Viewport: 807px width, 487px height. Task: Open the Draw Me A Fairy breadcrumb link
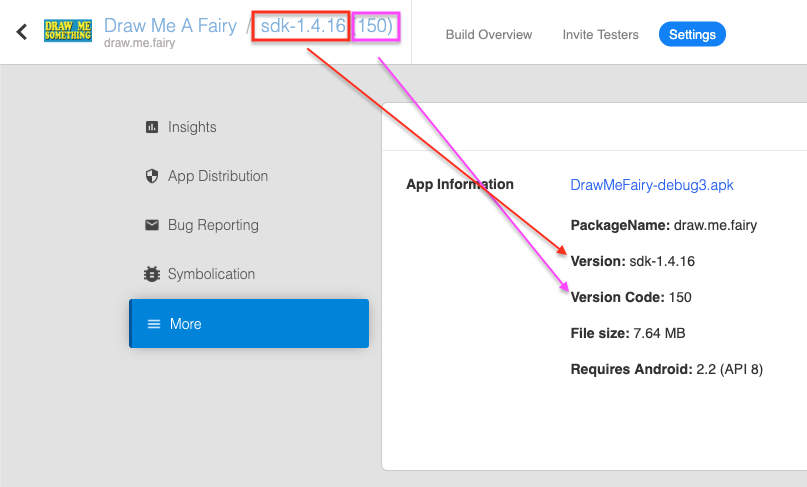[x=170, y=26]
